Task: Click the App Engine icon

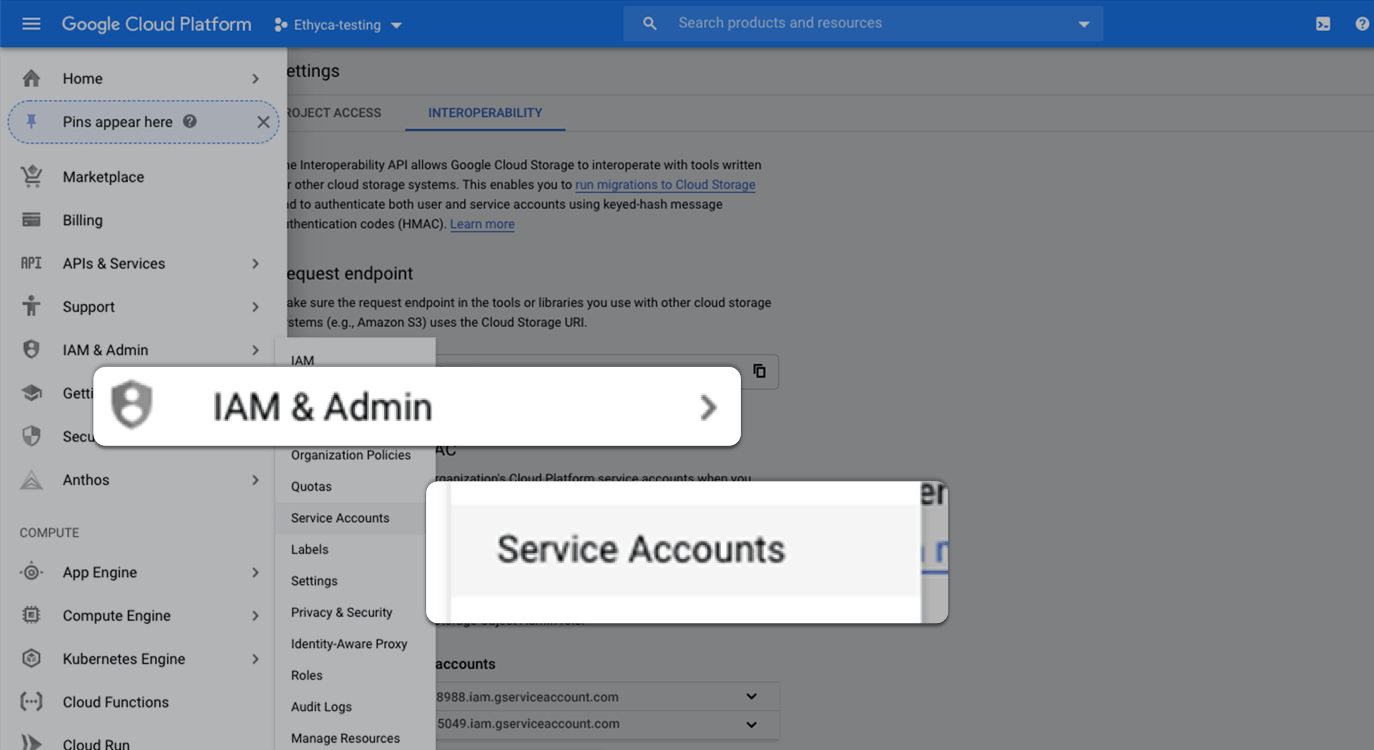Action: pyautogui.click(x=32, y=572)
